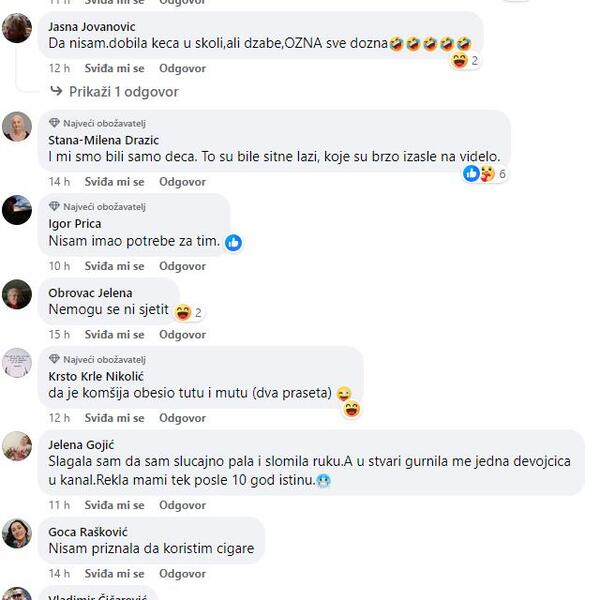Screen dimensions: 600x600
Task: Like Goca Rašković's comment with 'Sviđa mi se'
Action: click(x=114, y=574)
